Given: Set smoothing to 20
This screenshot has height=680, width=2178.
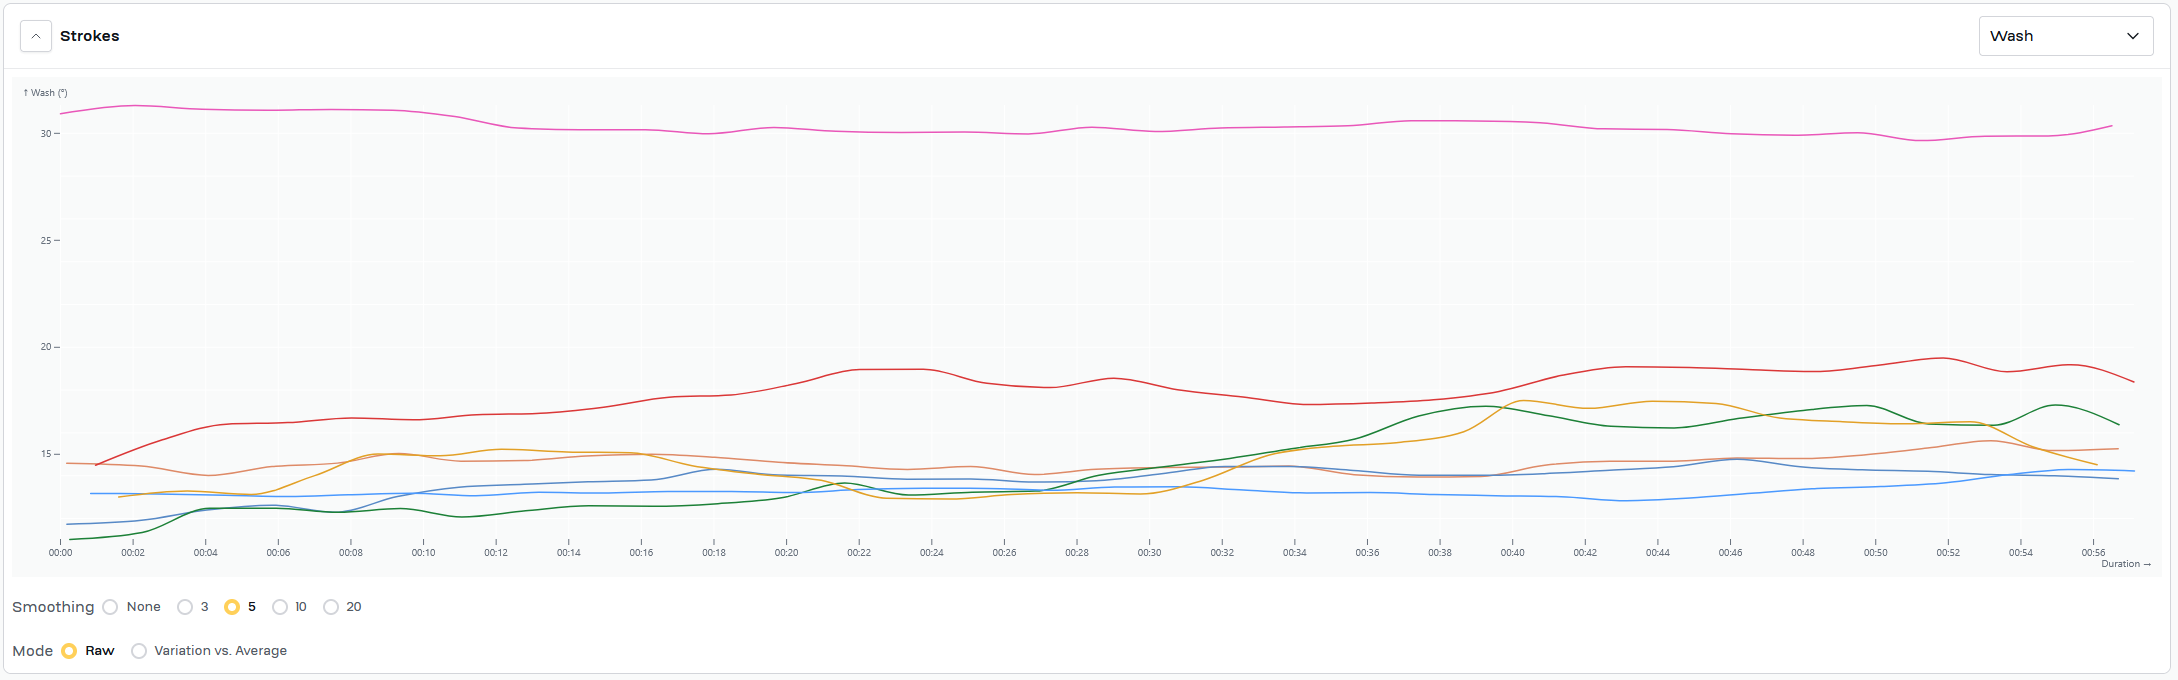Looking at the screenshot, I should (331, 607).
